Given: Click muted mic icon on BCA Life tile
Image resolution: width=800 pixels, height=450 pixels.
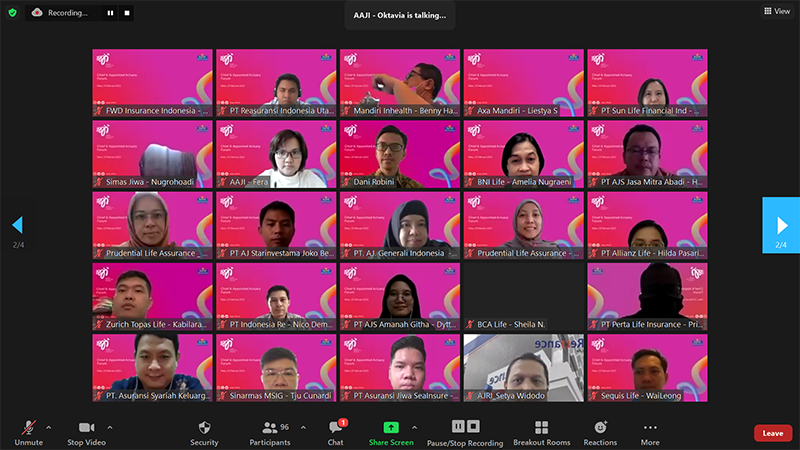Looking at the screenshot, I should pos(470,324).
